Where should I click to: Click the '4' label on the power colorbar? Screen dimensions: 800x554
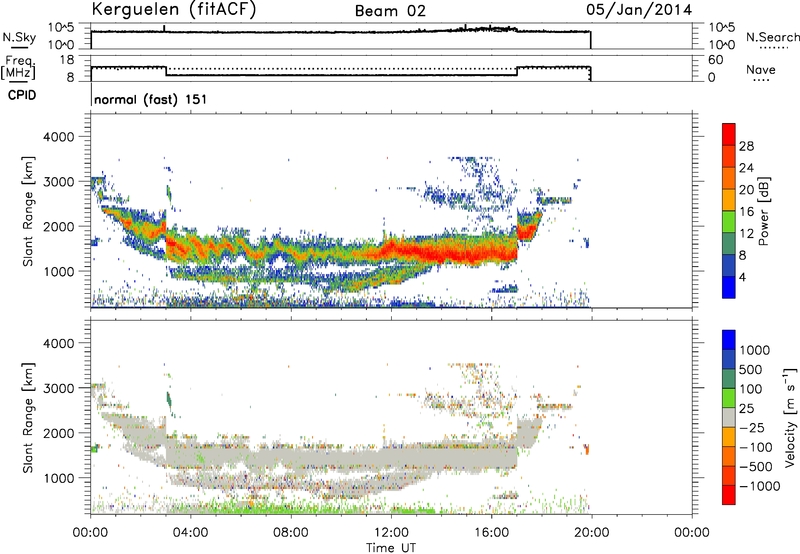(742, 277)
